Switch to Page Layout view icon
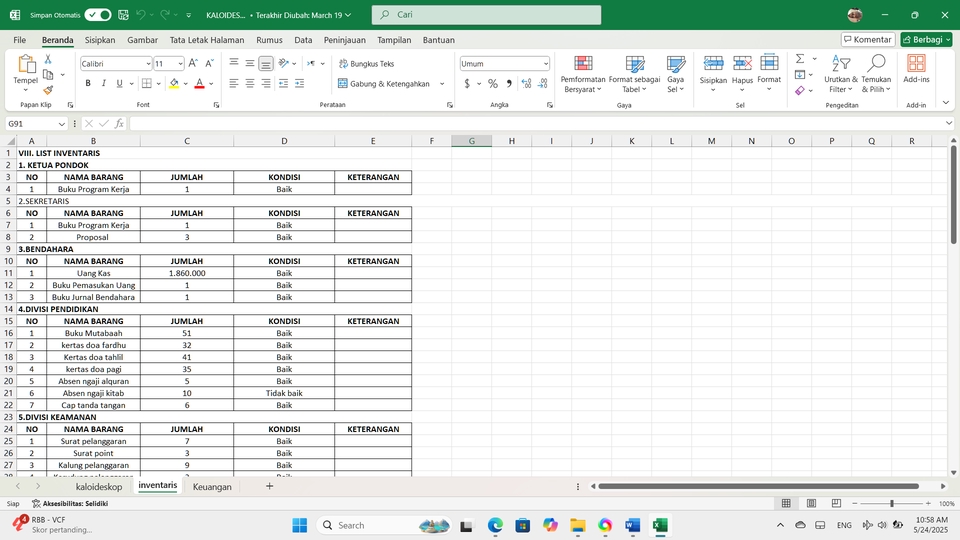The width and height of the screenshot is (960, 540). [x=811, y=503]
